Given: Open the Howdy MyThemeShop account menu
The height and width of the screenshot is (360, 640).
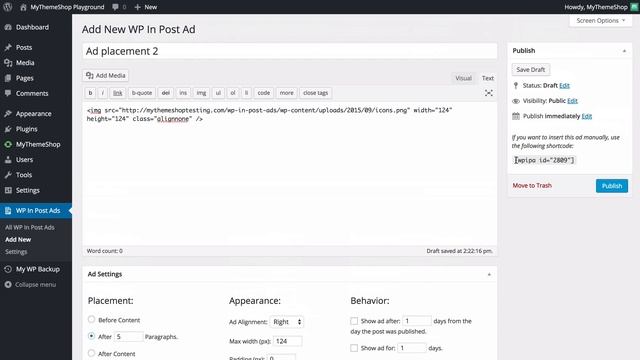Looking at the screenshot, I should point(596,7).
